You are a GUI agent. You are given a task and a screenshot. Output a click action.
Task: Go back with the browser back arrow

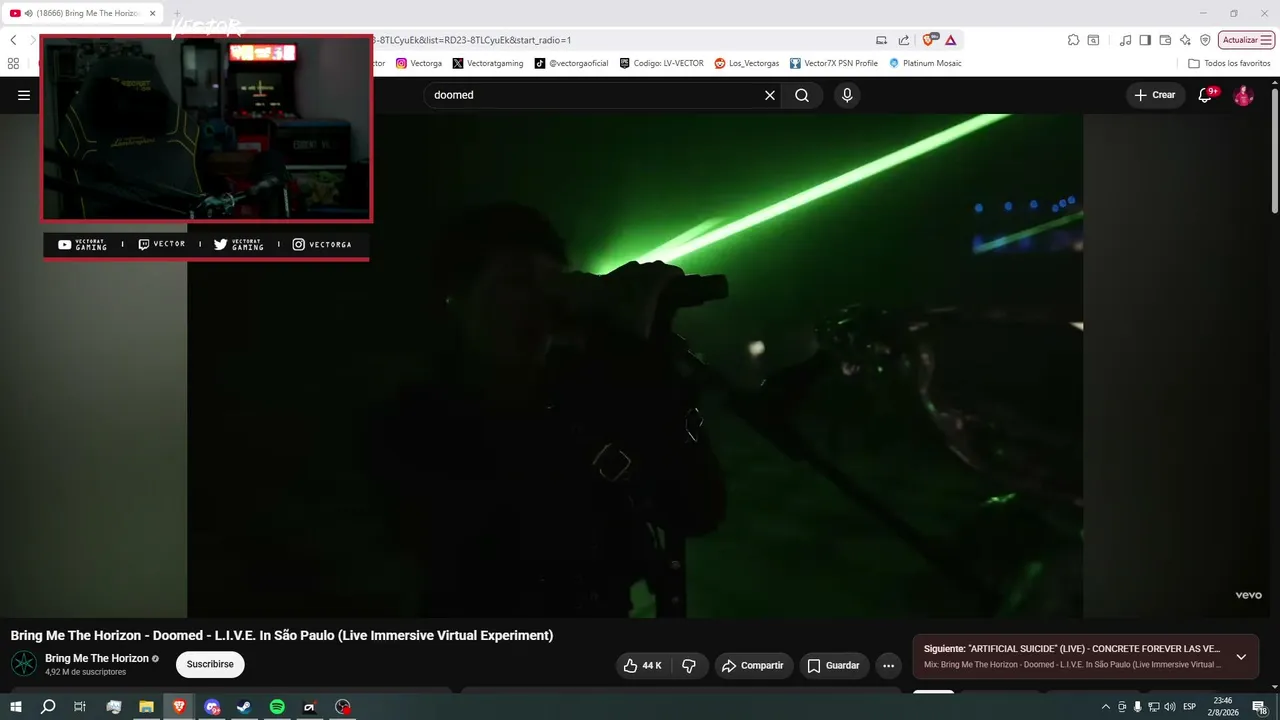[x=13, y=40]
